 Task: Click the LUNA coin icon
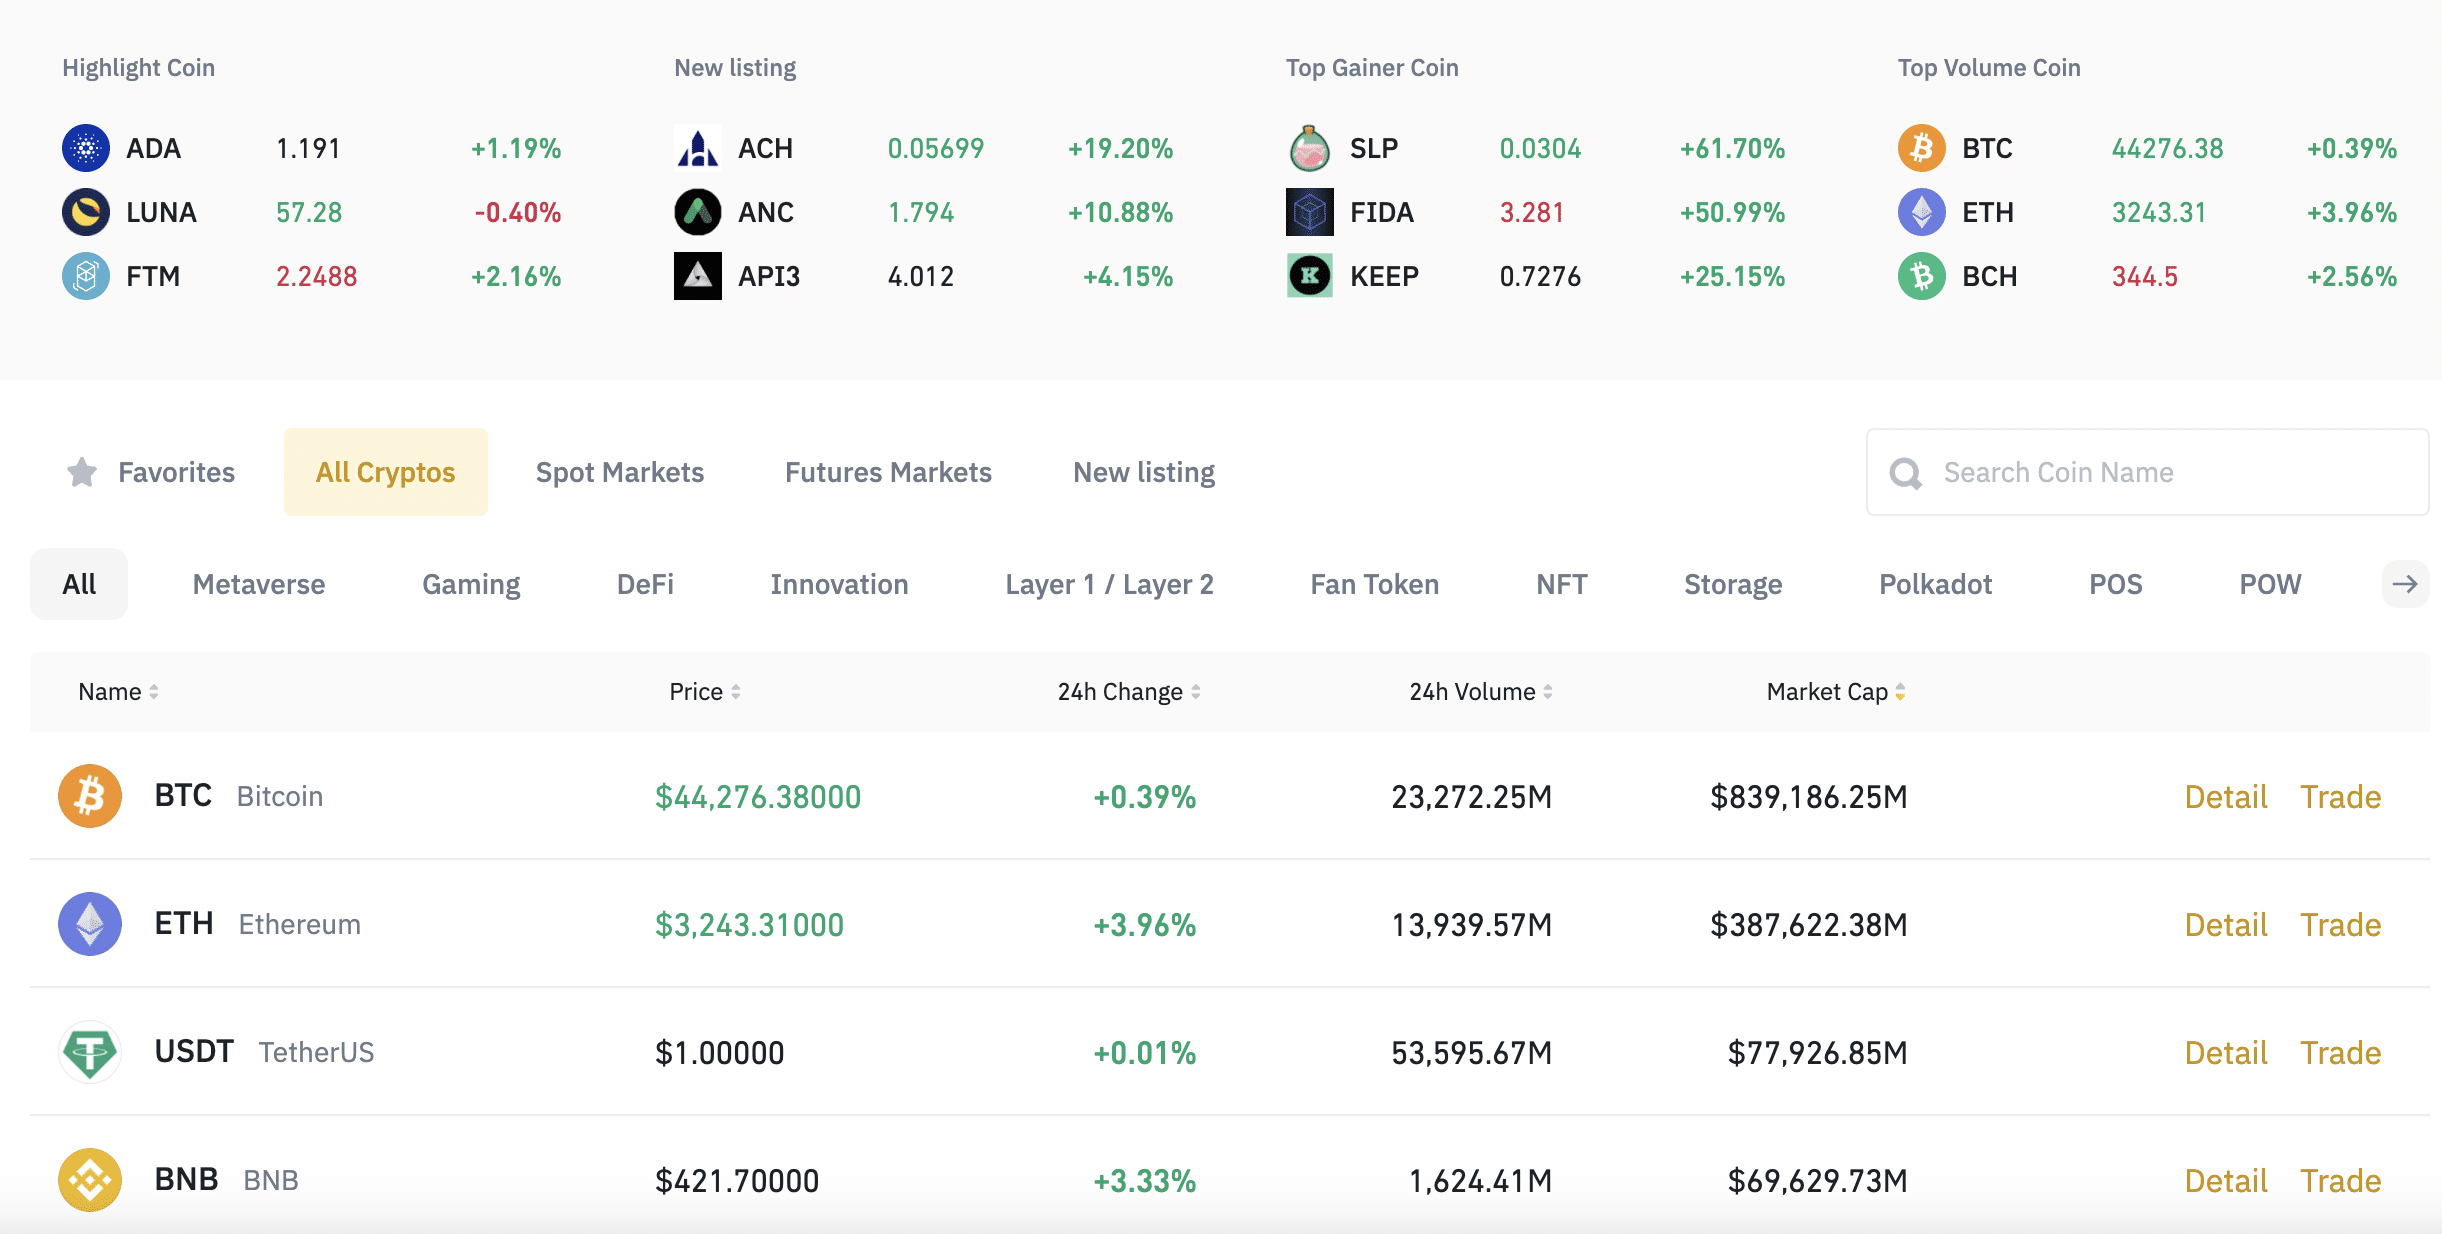(x=86, y=212)
